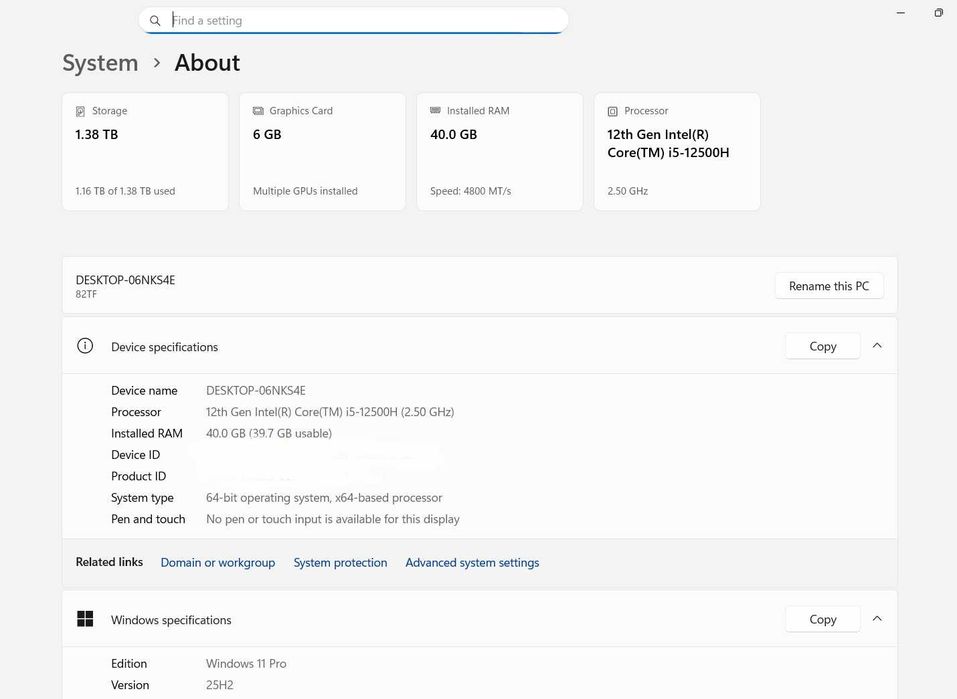Click the Device specifications info icon
The image size is (957, 699).
pos(85,346)
